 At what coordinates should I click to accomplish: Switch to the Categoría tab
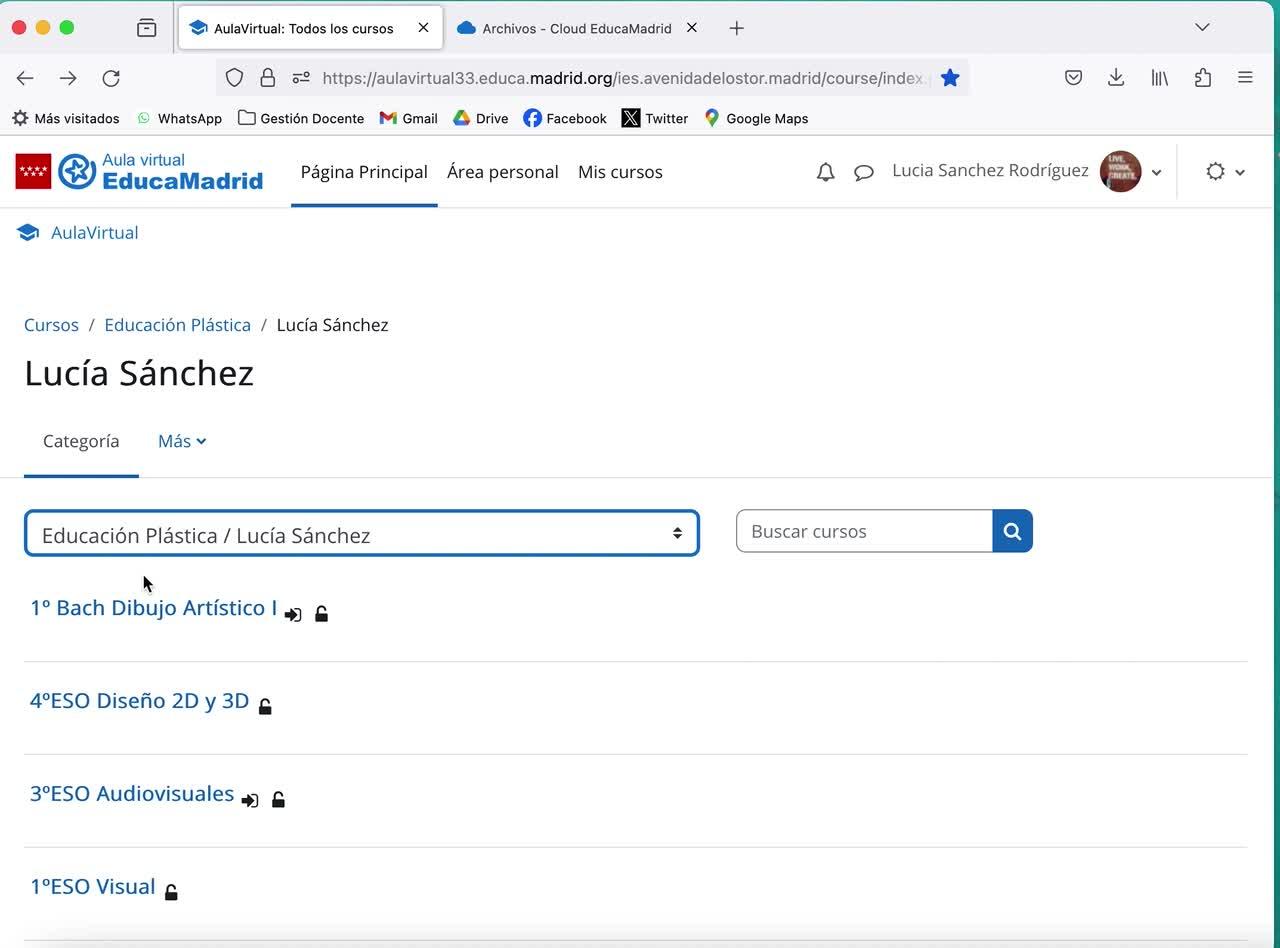[81, 441]
